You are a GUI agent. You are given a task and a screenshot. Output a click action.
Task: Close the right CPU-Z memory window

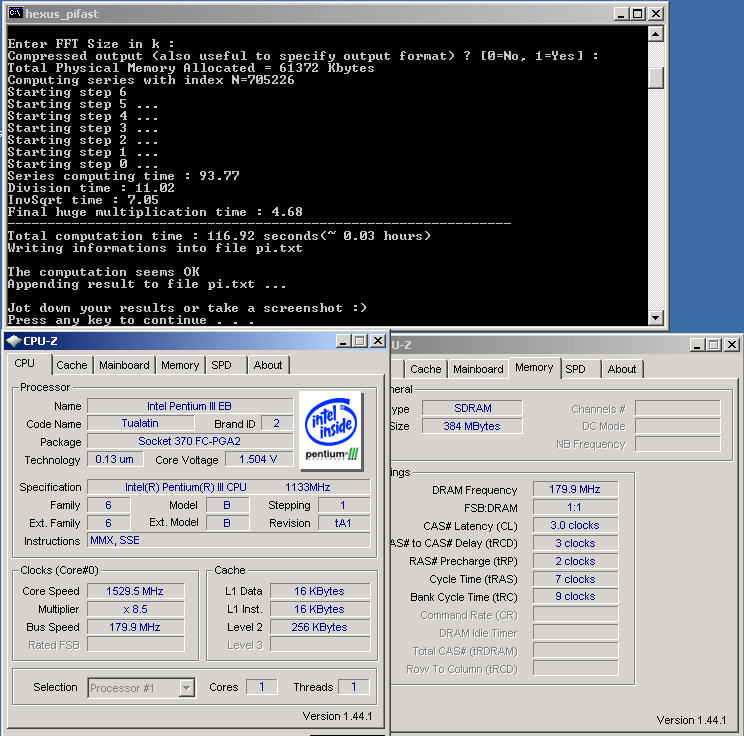(732, 345)
